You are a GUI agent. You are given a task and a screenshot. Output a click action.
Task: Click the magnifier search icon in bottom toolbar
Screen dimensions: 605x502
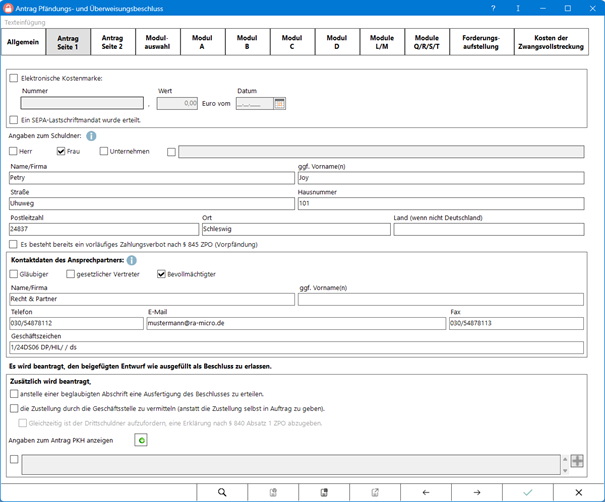pyautogui.click(x=222, y=492)
